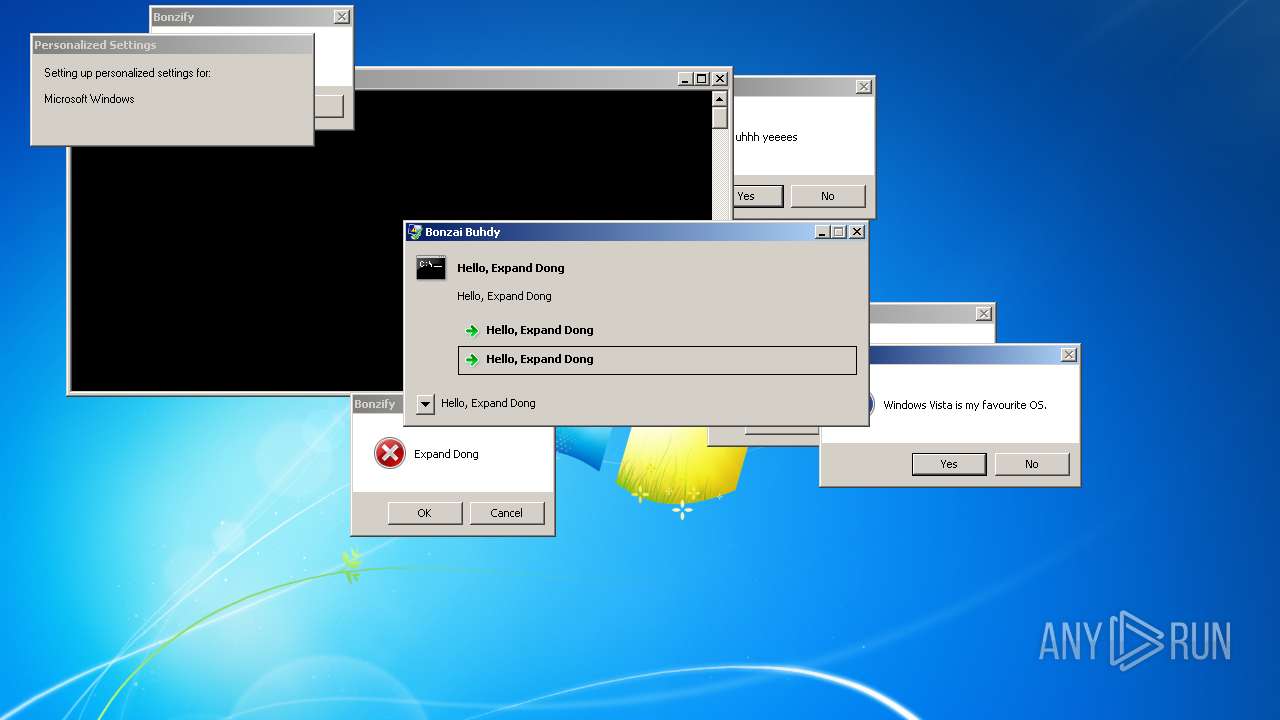Choose the highlighted "Hello, Expand Dong" command link
Screen dimensions: 1280x720
(x=657, y=360)
